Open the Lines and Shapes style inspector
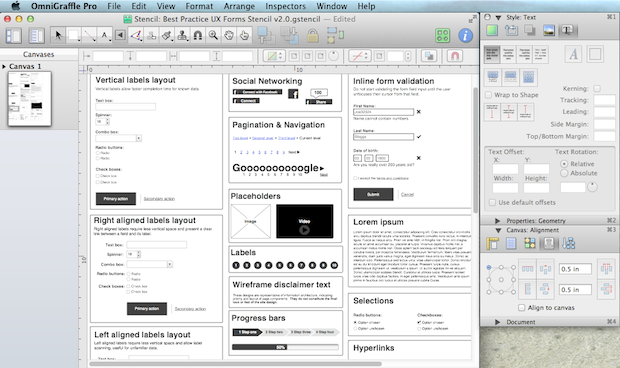Viewport: 620px width, 368px height. coord(511,30)
